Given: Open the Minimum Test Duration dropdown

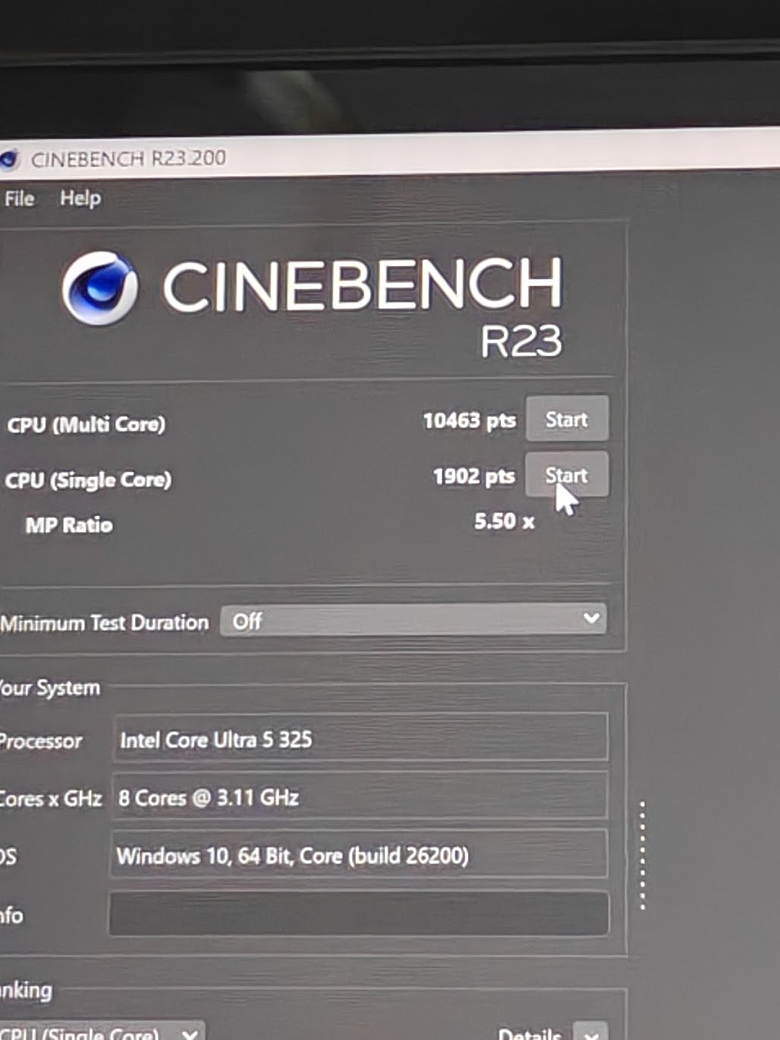Looking at the screenshot, I should coord(413,620).
